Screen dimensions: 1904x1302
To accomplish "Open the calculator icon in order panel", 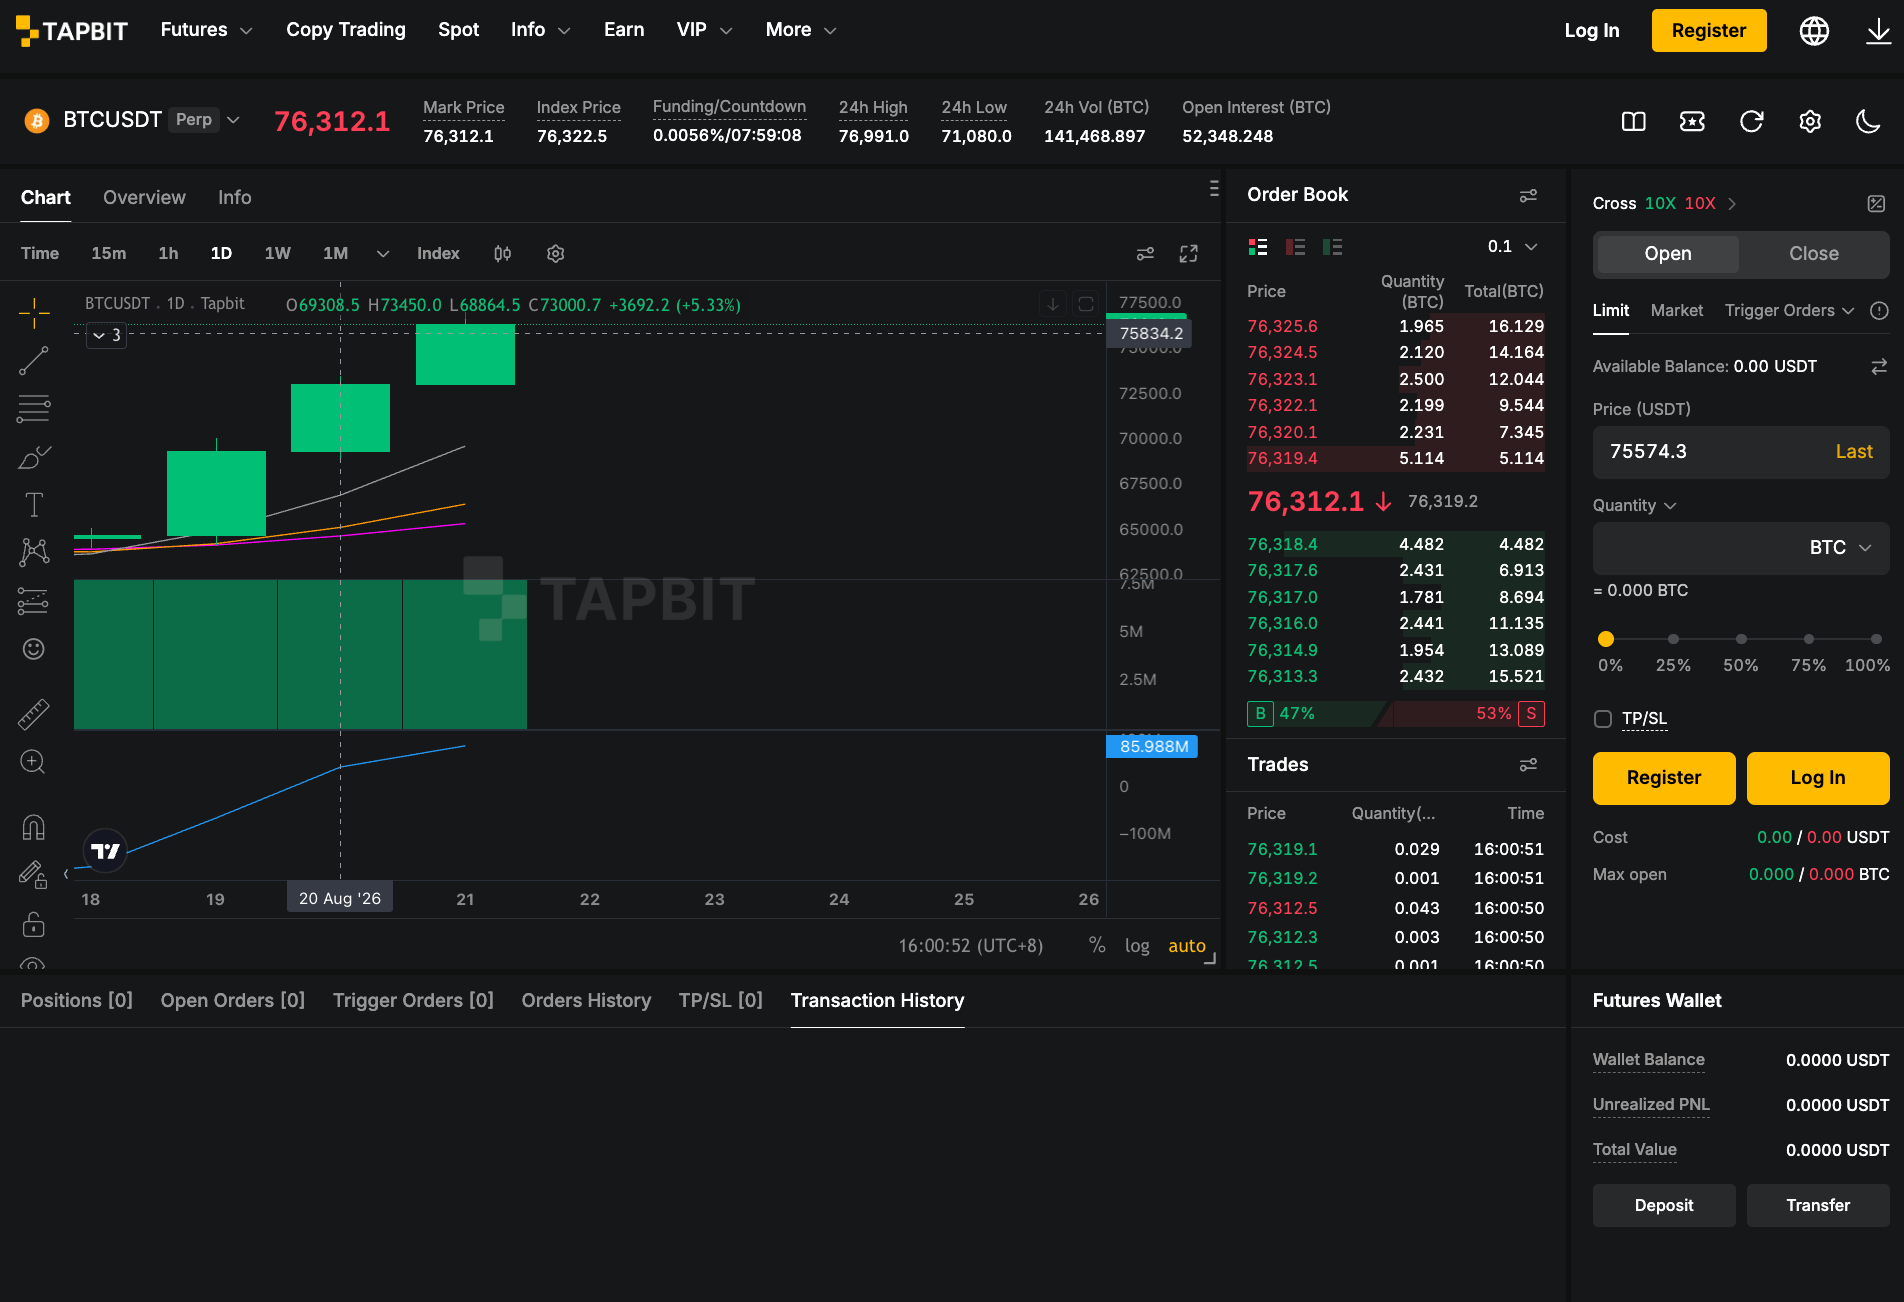I will 1876,204.
